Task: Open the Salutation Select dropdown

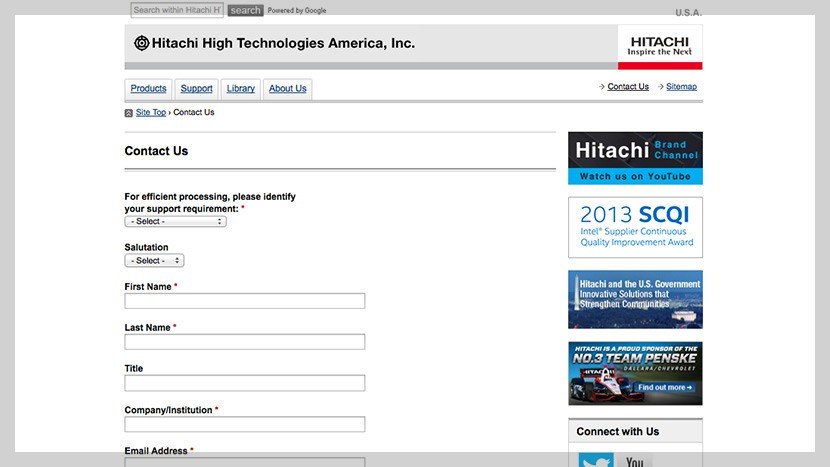Action: 155,261
